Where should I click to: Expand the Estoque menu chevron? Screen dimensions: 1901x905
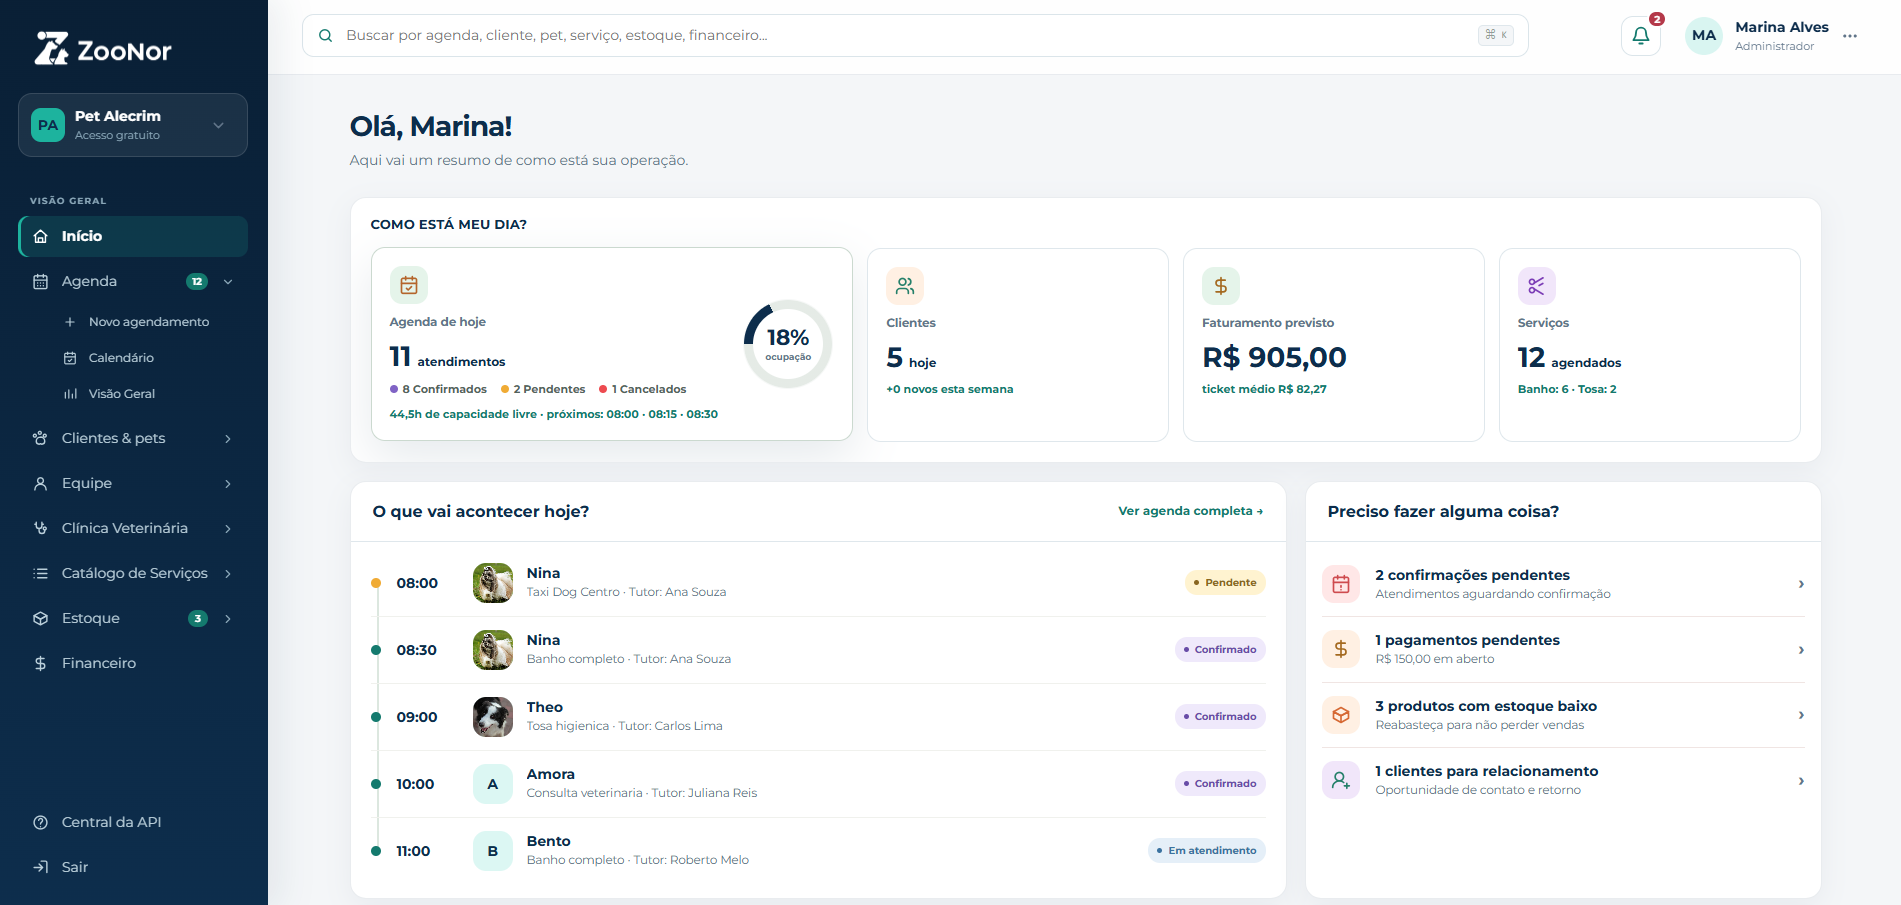[x=228, y=619]
